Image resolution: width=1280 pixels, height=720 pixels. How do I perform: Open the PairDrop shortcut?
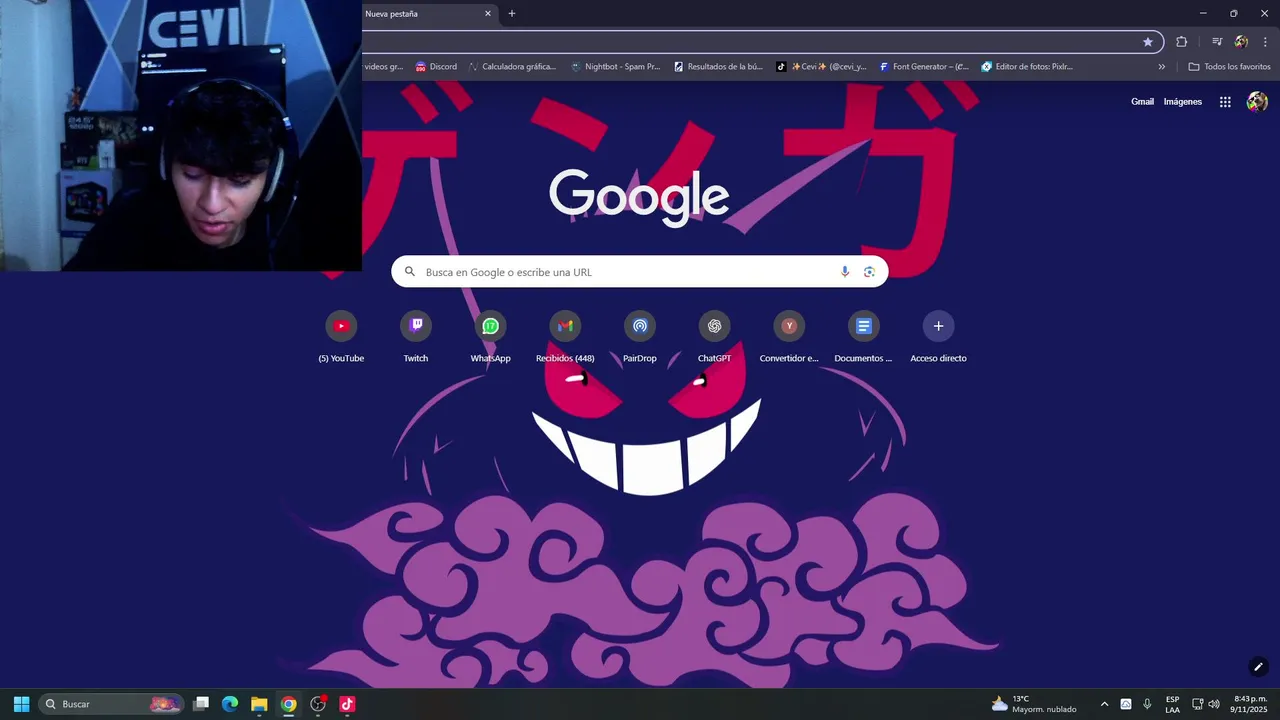click(x=640, y=326)
